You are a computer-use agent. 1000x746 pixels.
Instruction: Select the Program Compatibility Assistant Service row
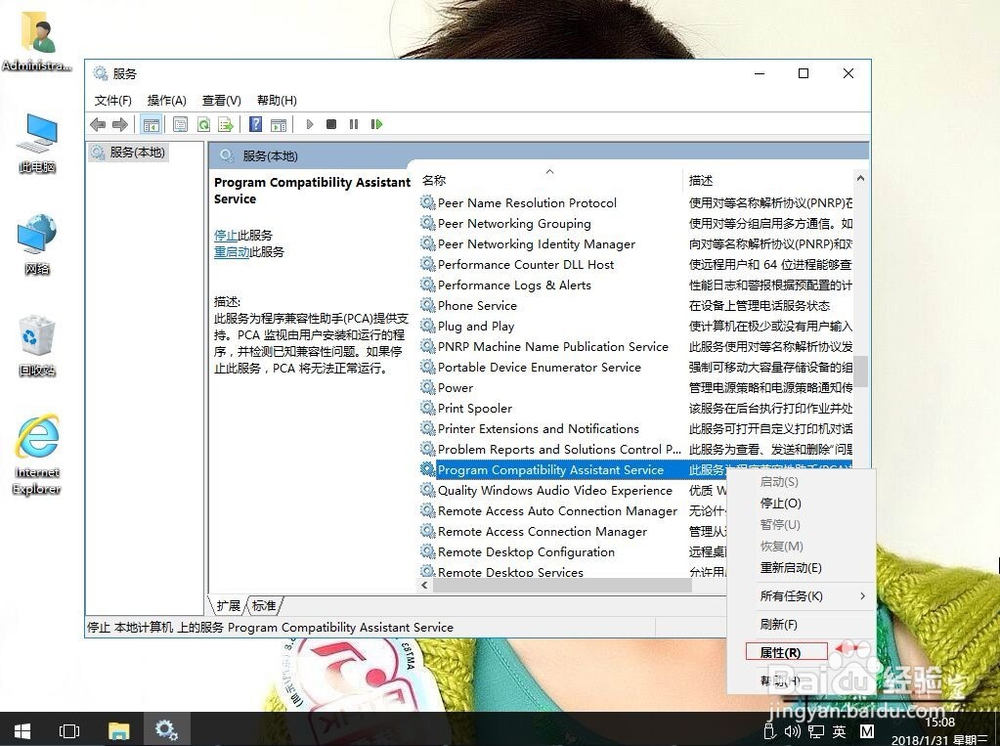551,469
